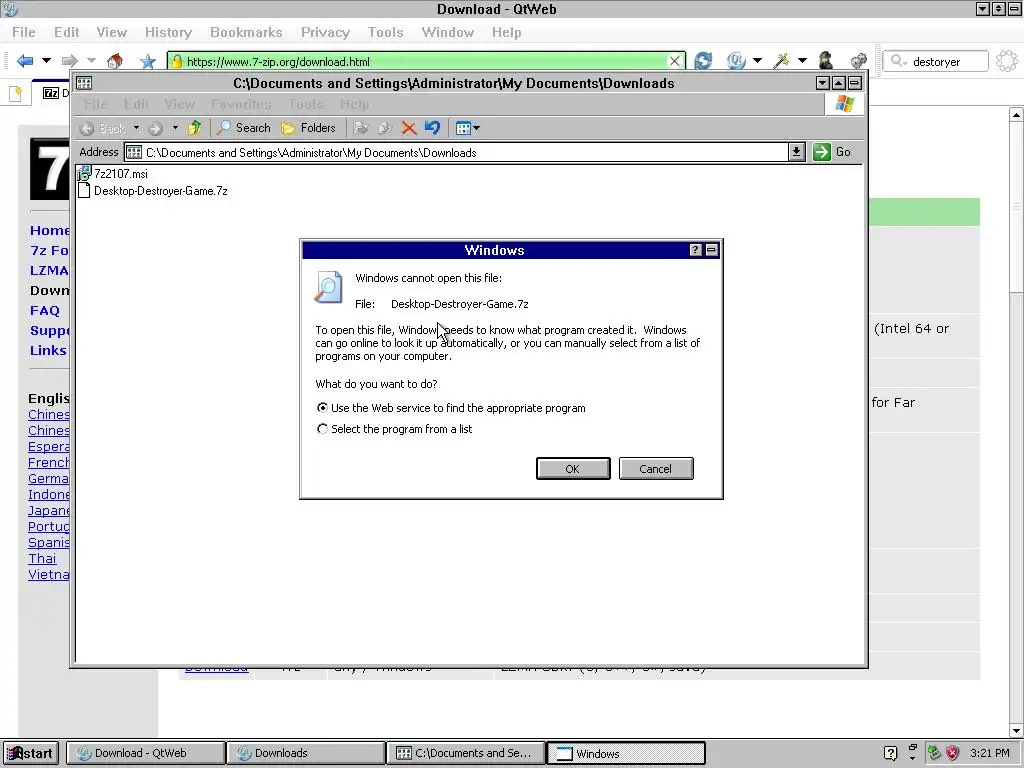Screen dimensions: 1024x768
Task: Open the QtWeb Privacy menu
Action: point(325,32)
